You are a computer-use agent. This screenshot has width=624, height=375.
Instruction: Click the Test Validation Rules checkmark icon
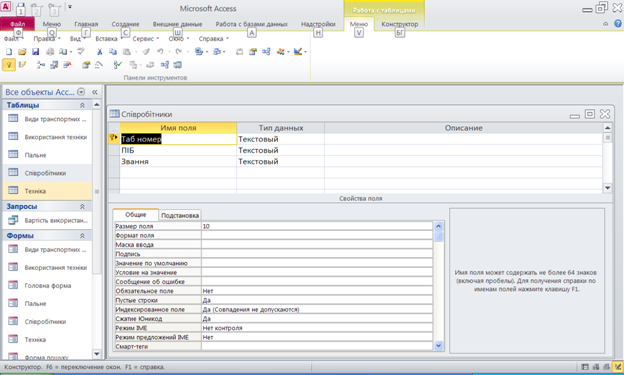[117, 64]
